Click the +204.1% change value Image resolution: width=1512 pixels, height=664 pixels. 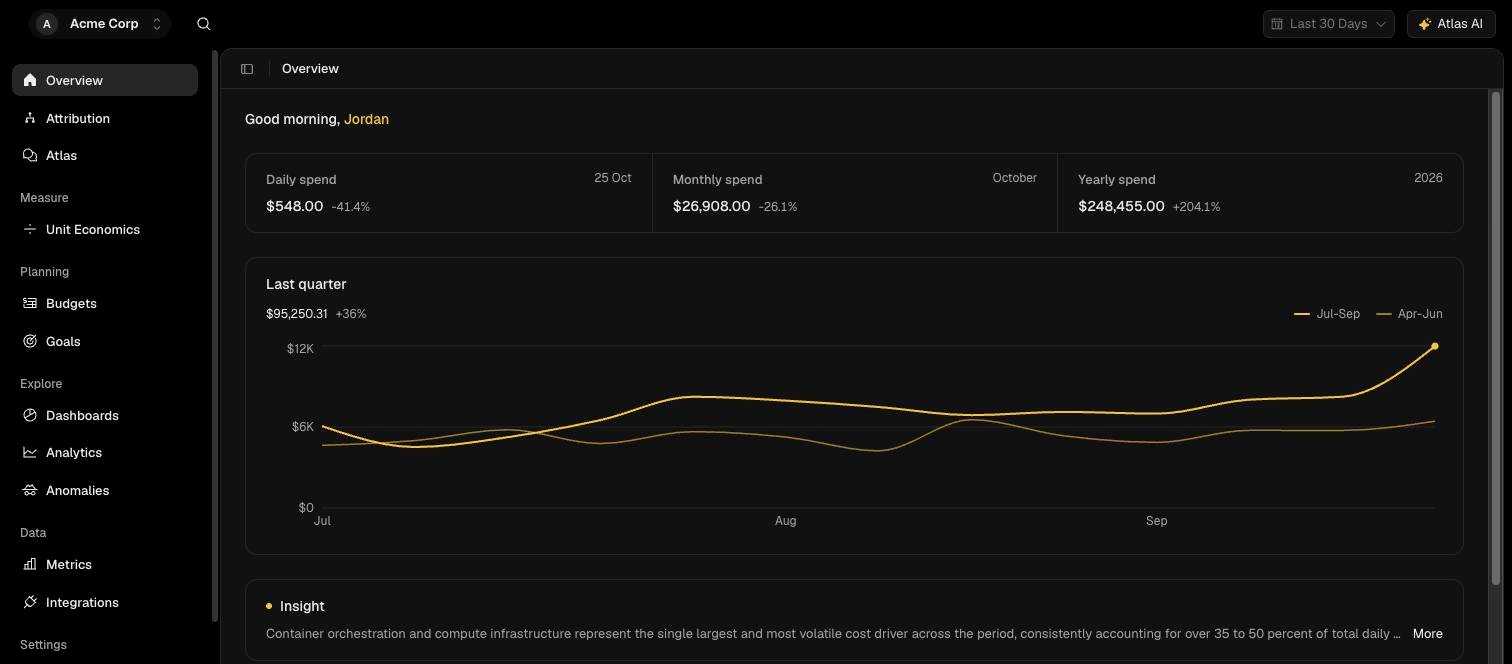pyautogui.click(x=1196, y=207)
